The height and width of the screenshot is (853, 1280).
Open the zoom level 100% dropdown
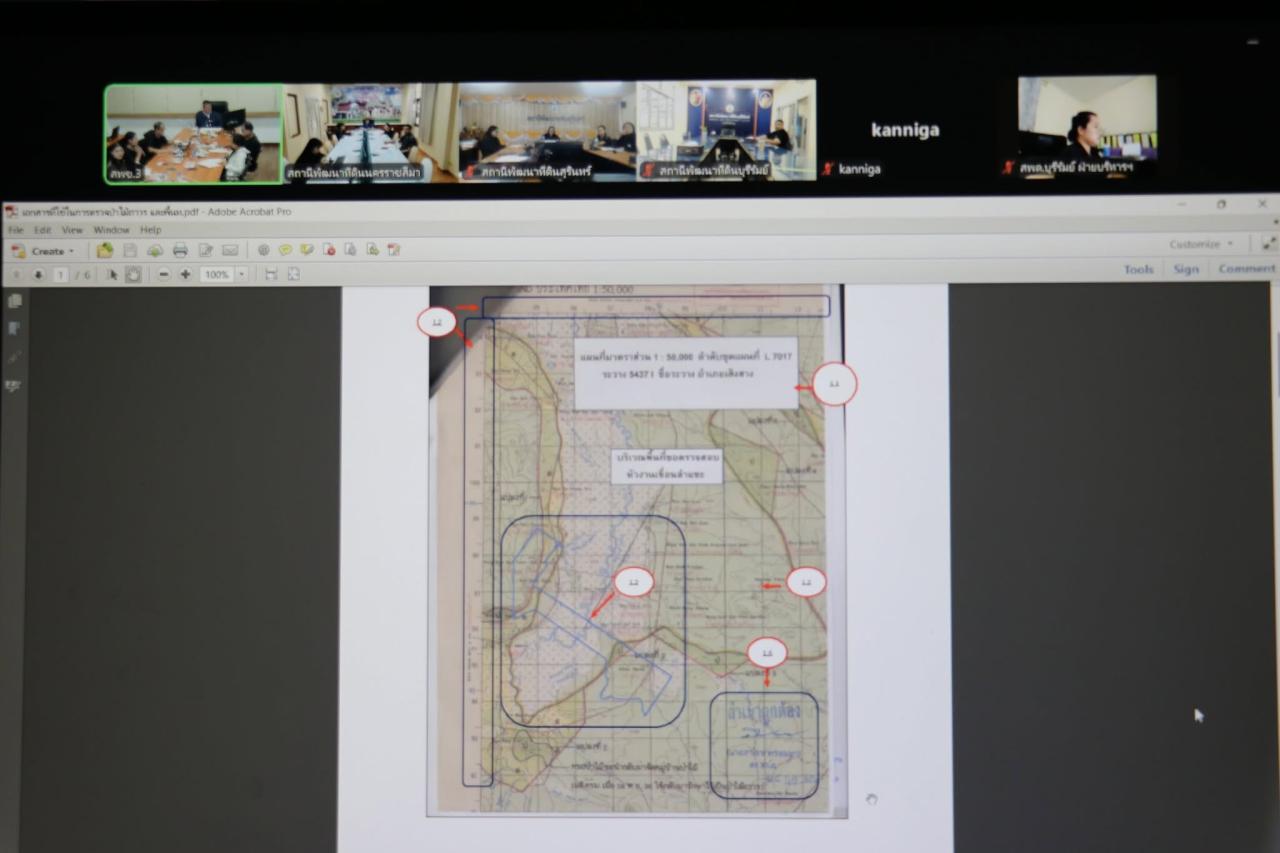[241, 274]
